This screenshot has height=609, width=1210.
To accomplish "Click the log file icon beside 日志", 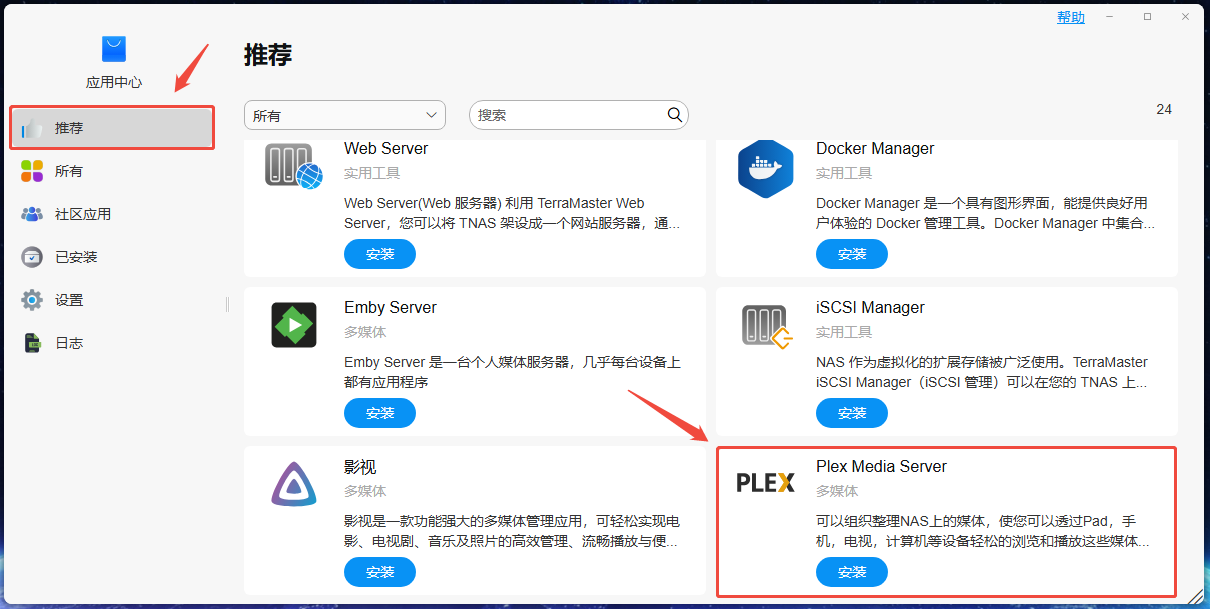I will 33,343.
